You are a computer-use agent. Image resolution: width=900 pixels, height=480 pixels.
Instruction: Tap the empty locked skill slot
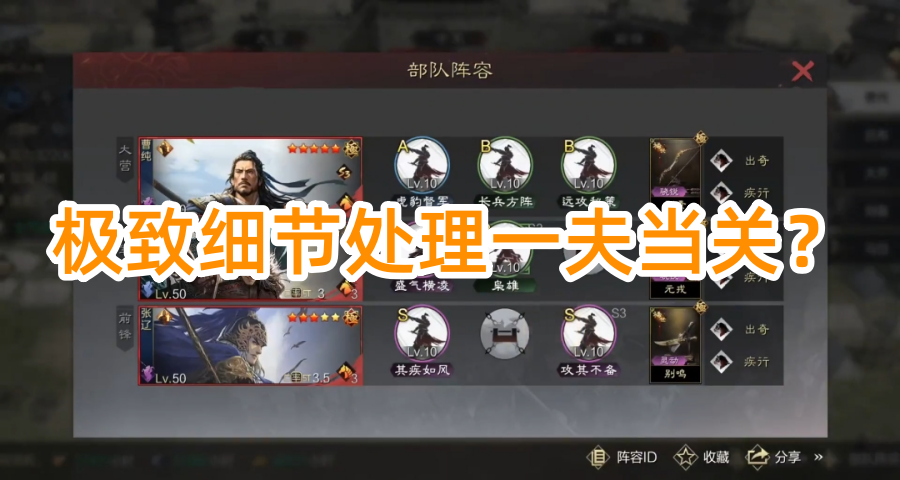tap(505, 334)
